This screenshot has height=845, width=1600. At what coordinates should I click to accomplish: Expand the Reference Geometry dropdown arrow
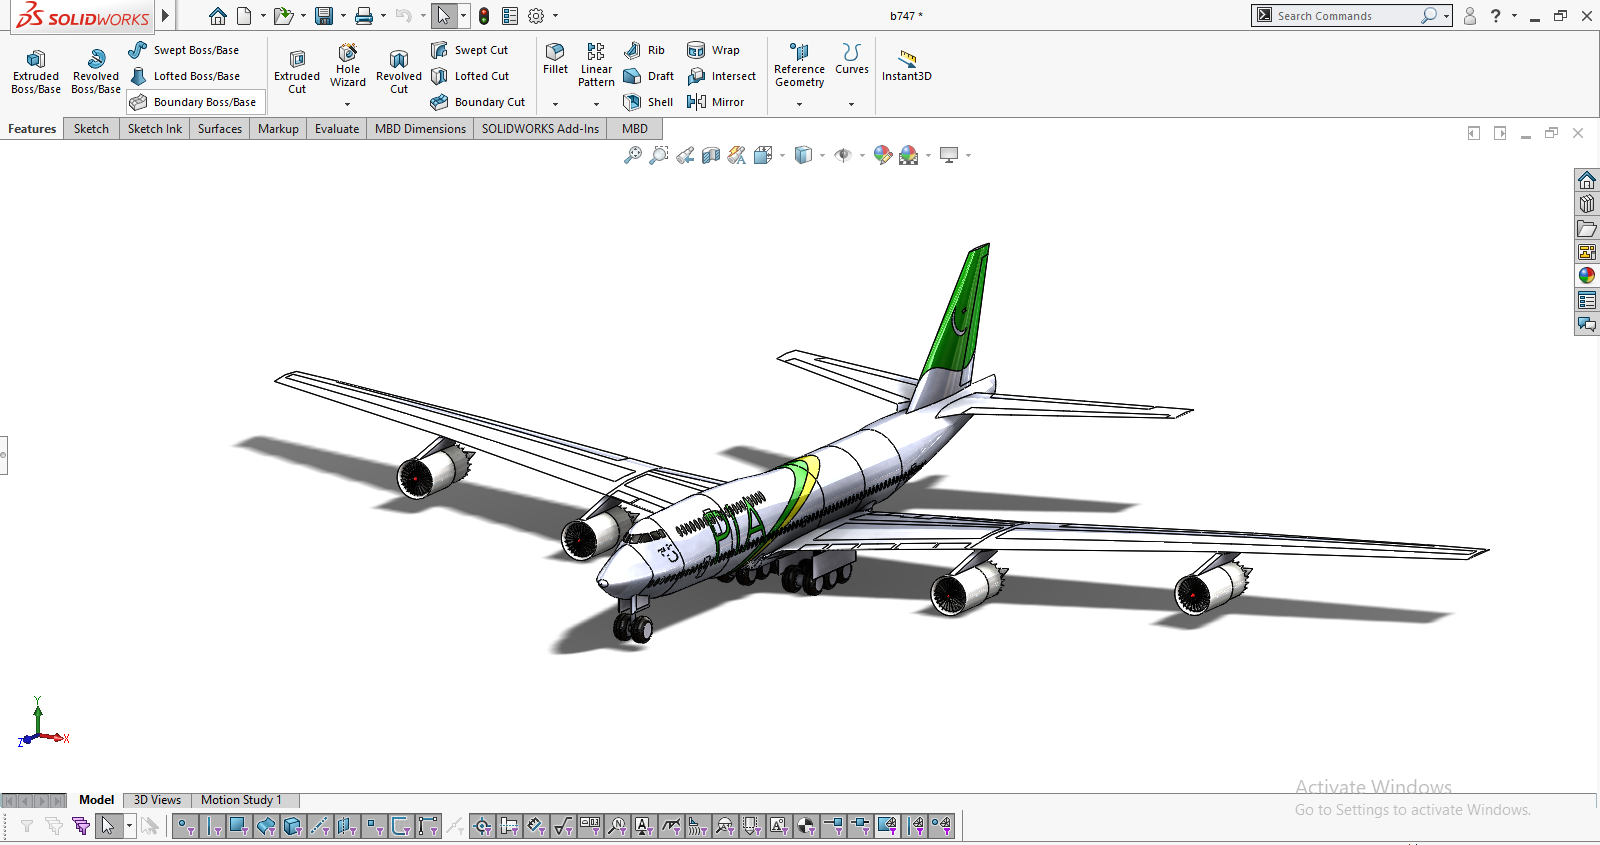click(x=799, y=104)
